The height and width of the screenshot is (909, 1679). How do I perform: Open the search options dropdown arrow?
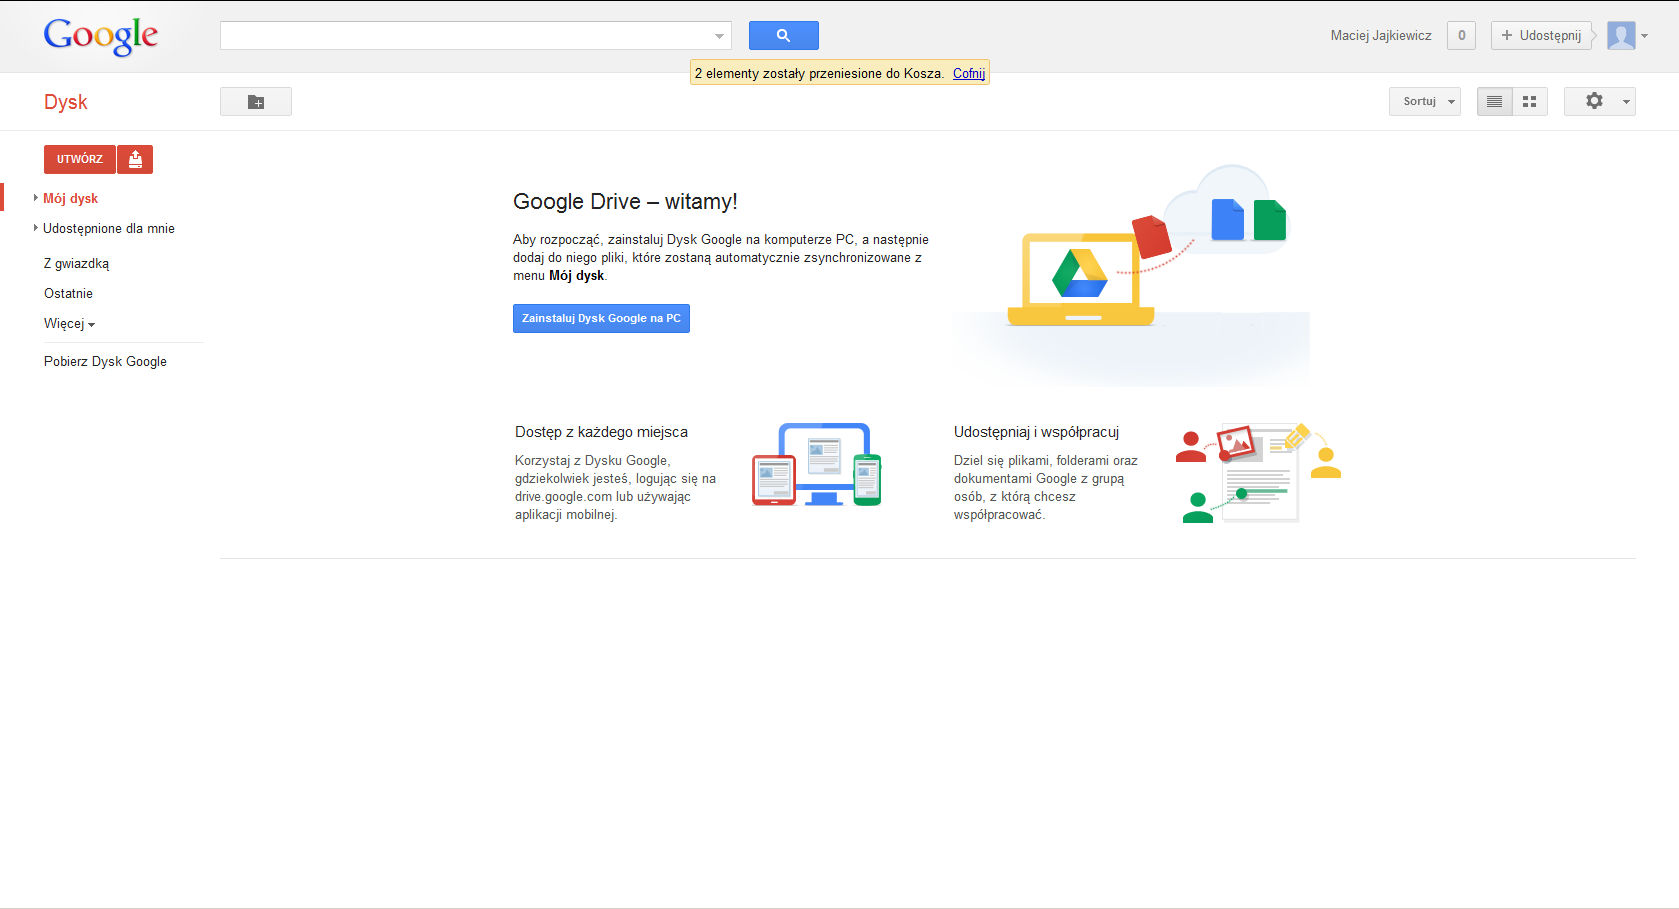click(x=719, y=36)
